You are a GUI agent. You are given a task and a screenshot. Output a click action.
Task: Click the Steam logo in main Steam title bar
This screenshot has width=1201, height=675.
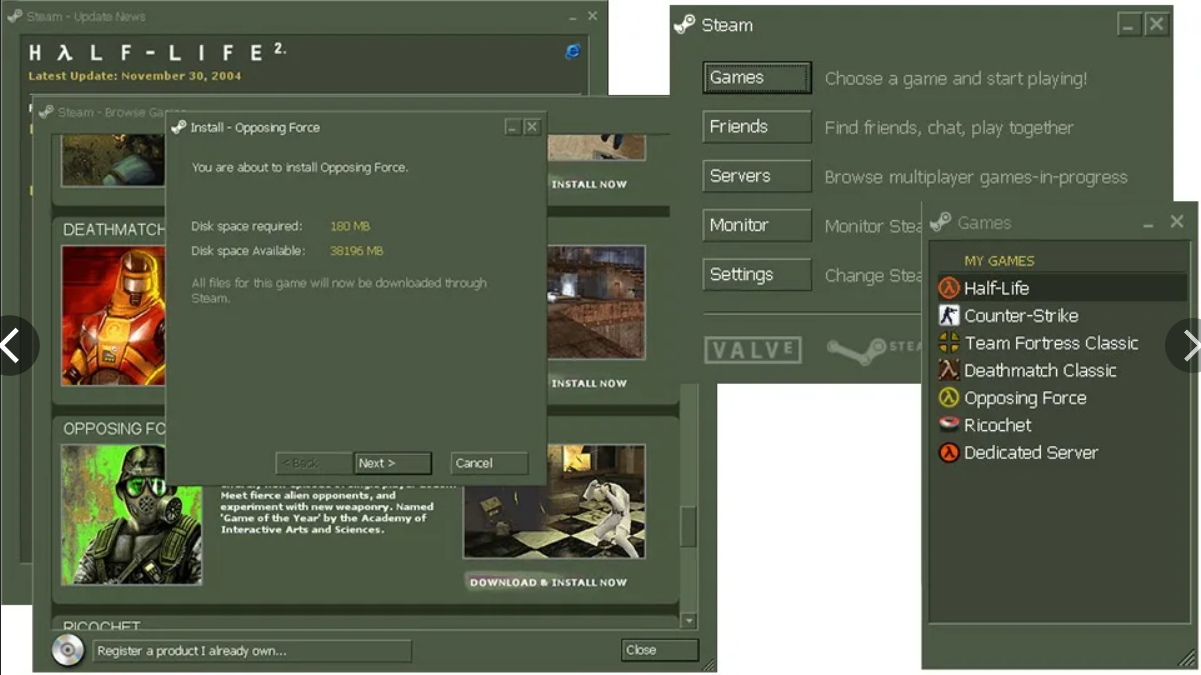[x=684, y=25]
